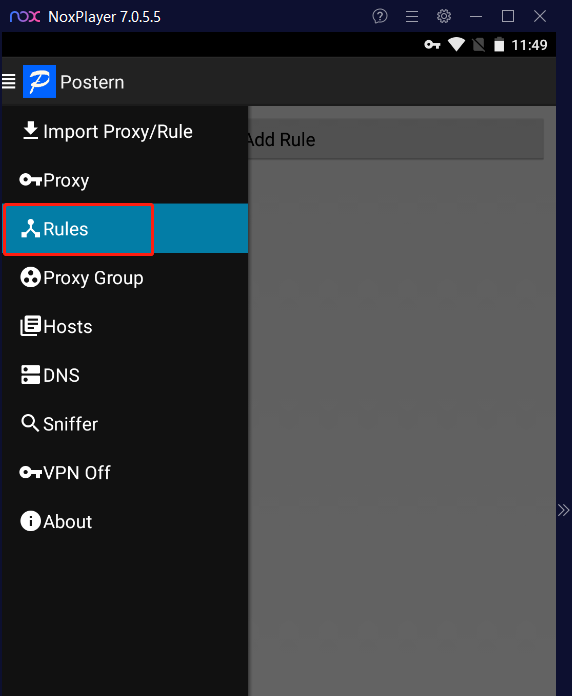Open Import Proxy/Rule menu entry
572x696 pixels.
coord(125,131)
